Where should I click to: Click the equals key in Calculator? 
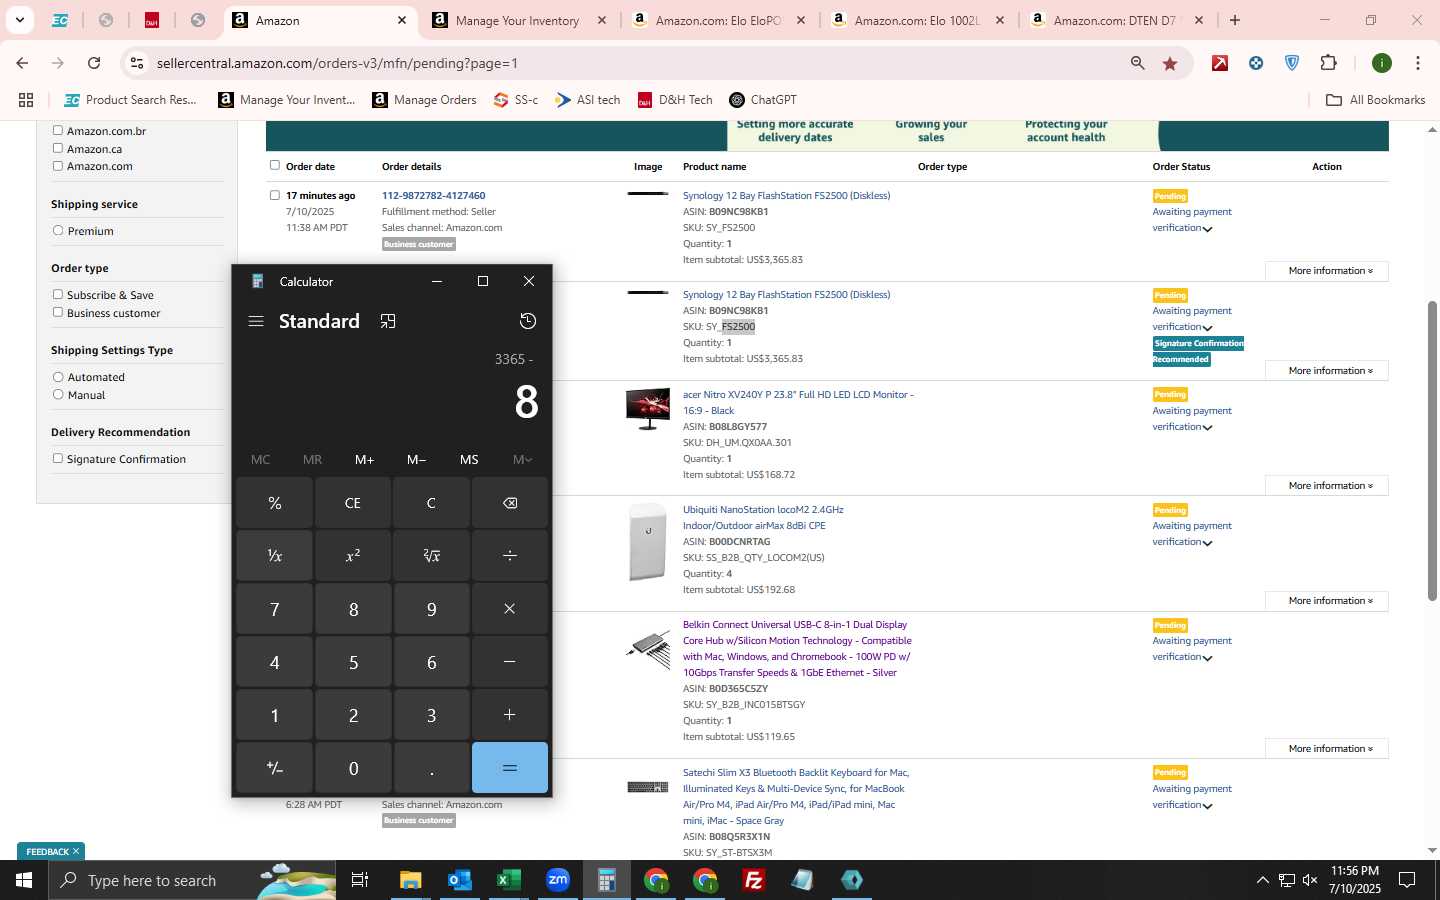point(510,768)
